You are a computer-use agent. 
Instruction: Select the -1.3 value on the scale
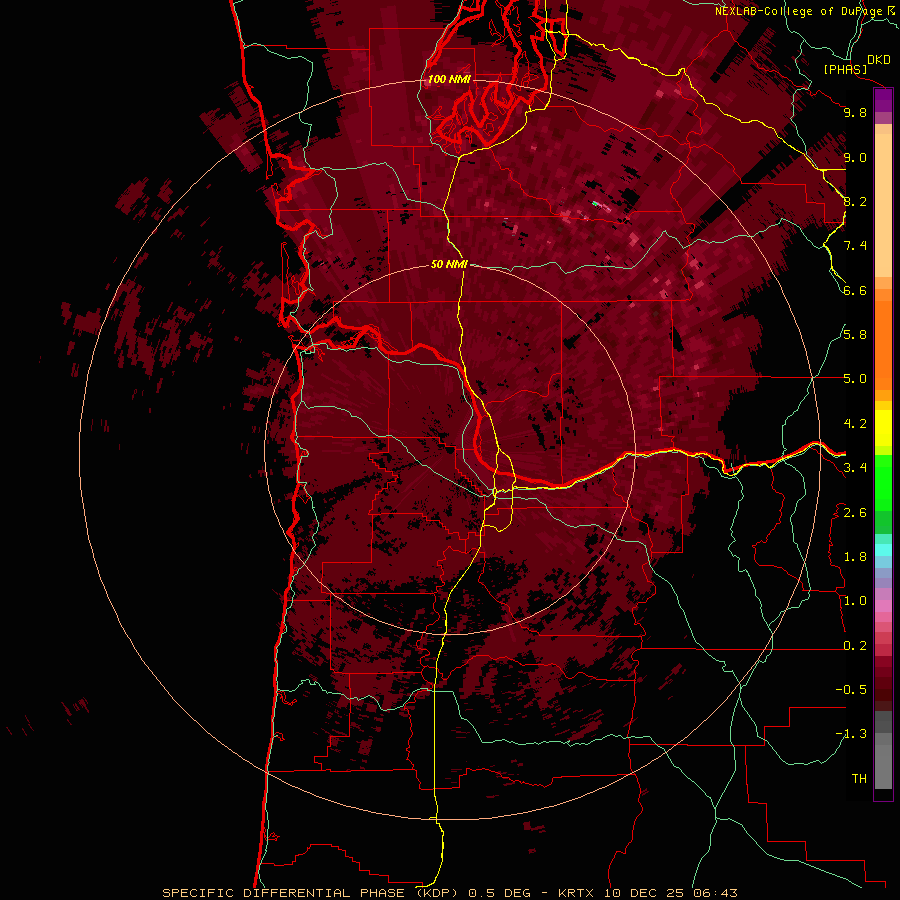851,734
